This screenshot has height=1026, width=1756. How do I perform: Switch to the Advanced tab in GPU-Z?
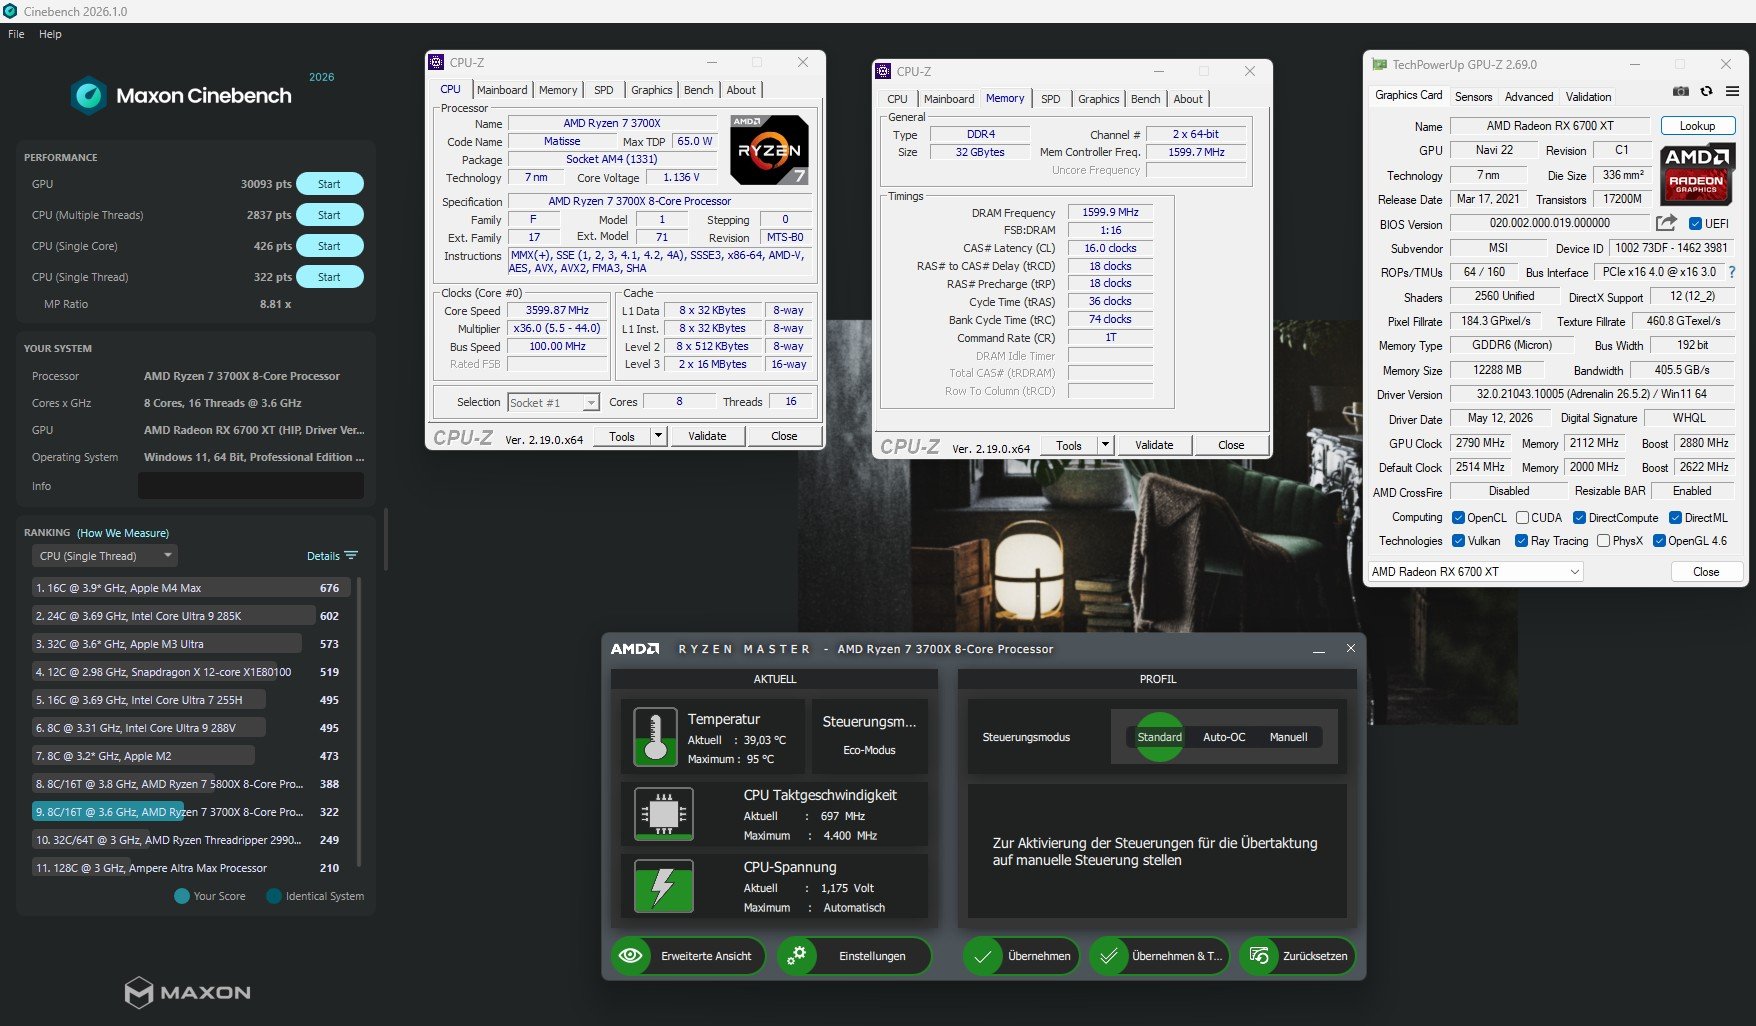point(1529,97)
